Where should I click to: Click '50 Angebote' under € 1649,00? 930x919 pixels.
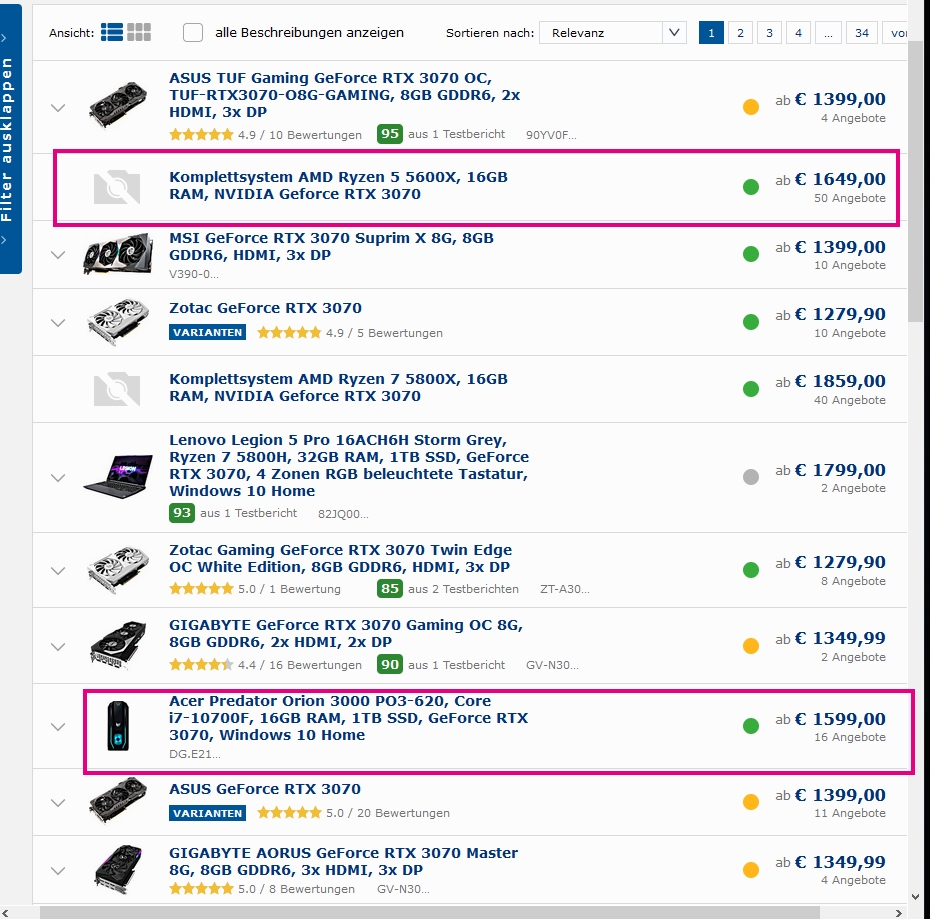tap(849, 198)
